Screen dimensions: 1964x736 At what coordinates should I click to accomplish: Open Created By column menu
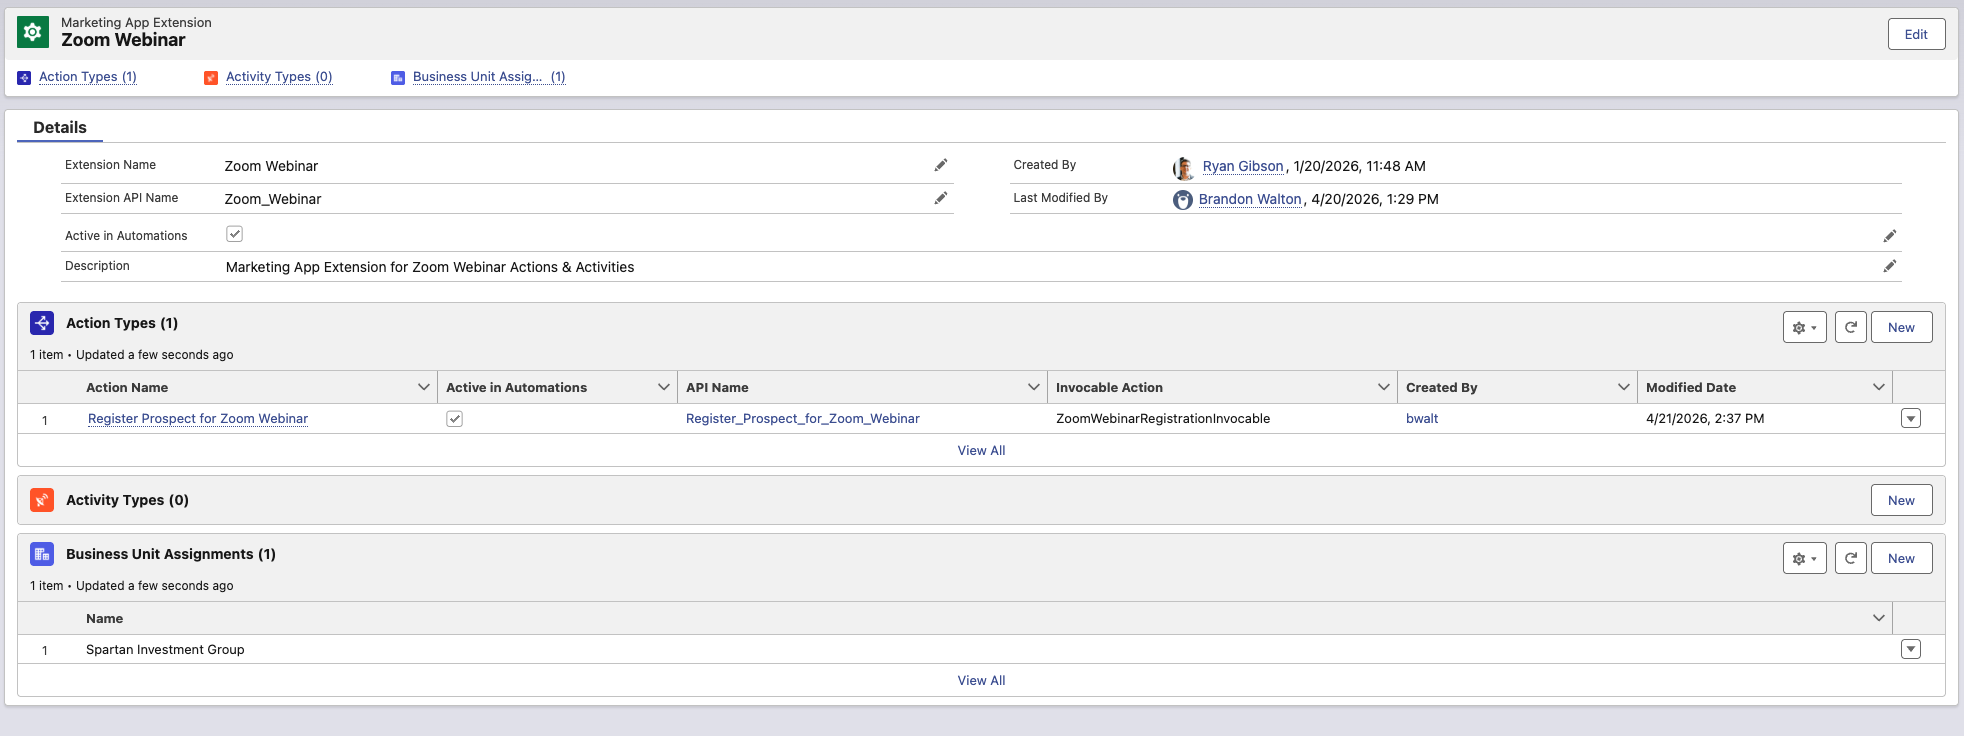[x=1623, y=387]
